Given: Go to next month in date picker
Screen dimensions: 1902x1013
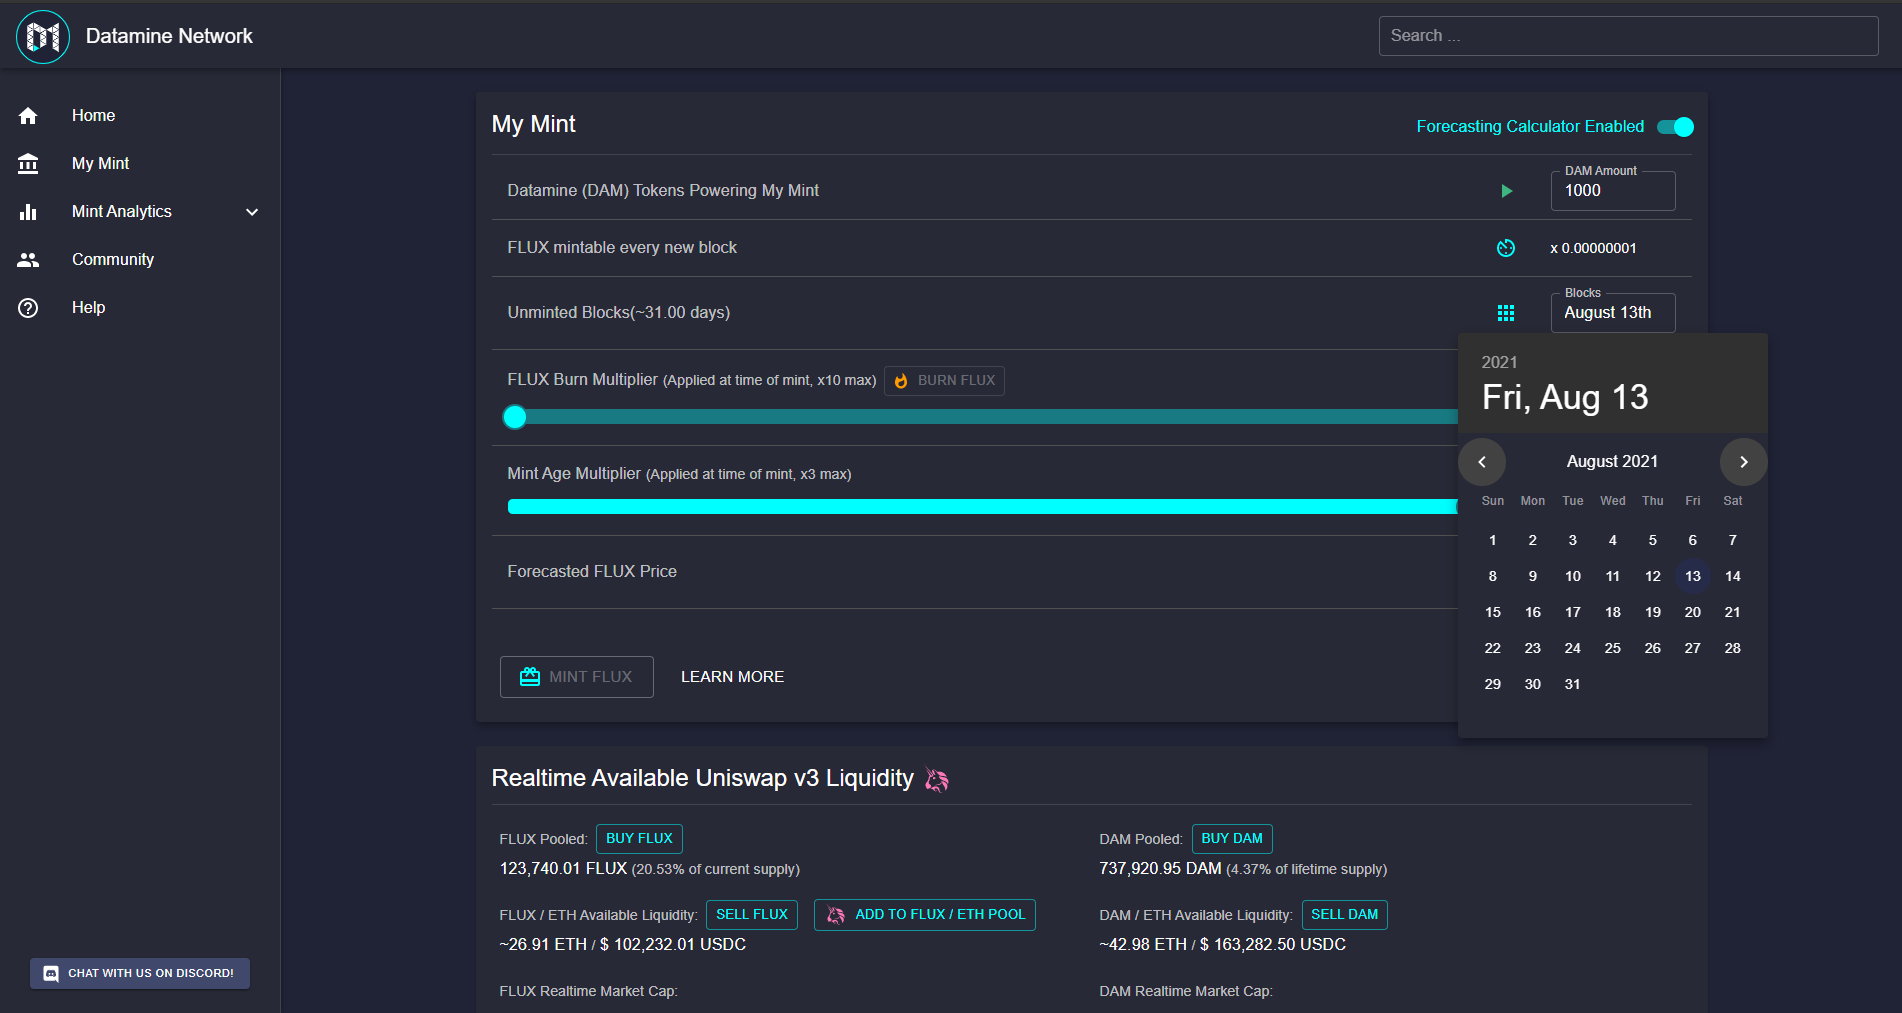Looking at the screenshot, I should (x=1743, y=462).
